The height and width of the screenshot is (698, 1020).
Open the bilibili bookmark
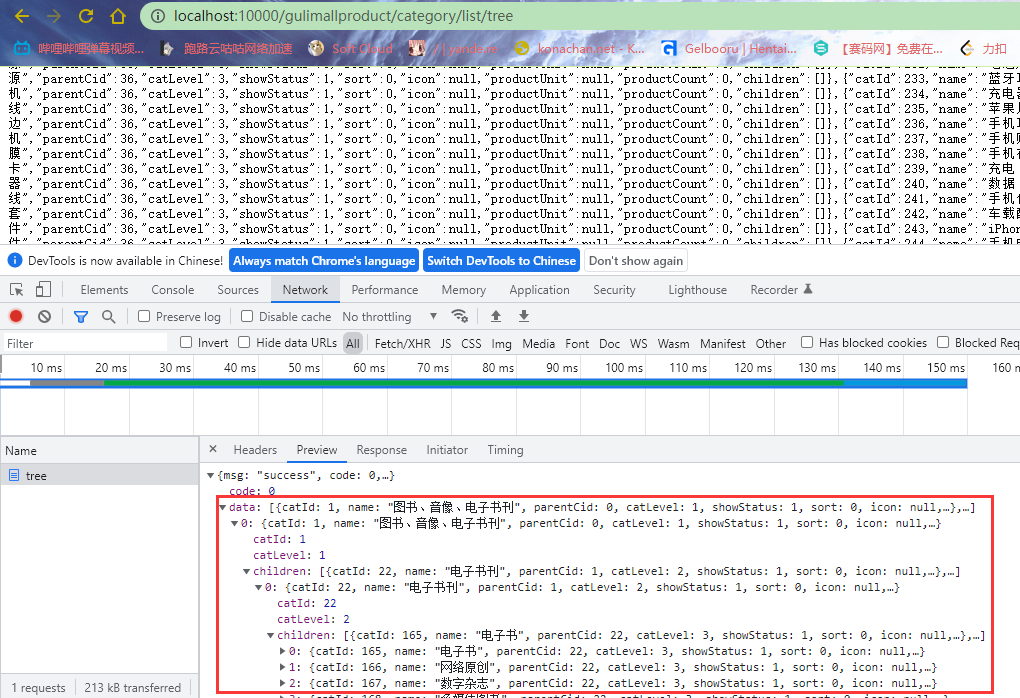tap(79, 48)
